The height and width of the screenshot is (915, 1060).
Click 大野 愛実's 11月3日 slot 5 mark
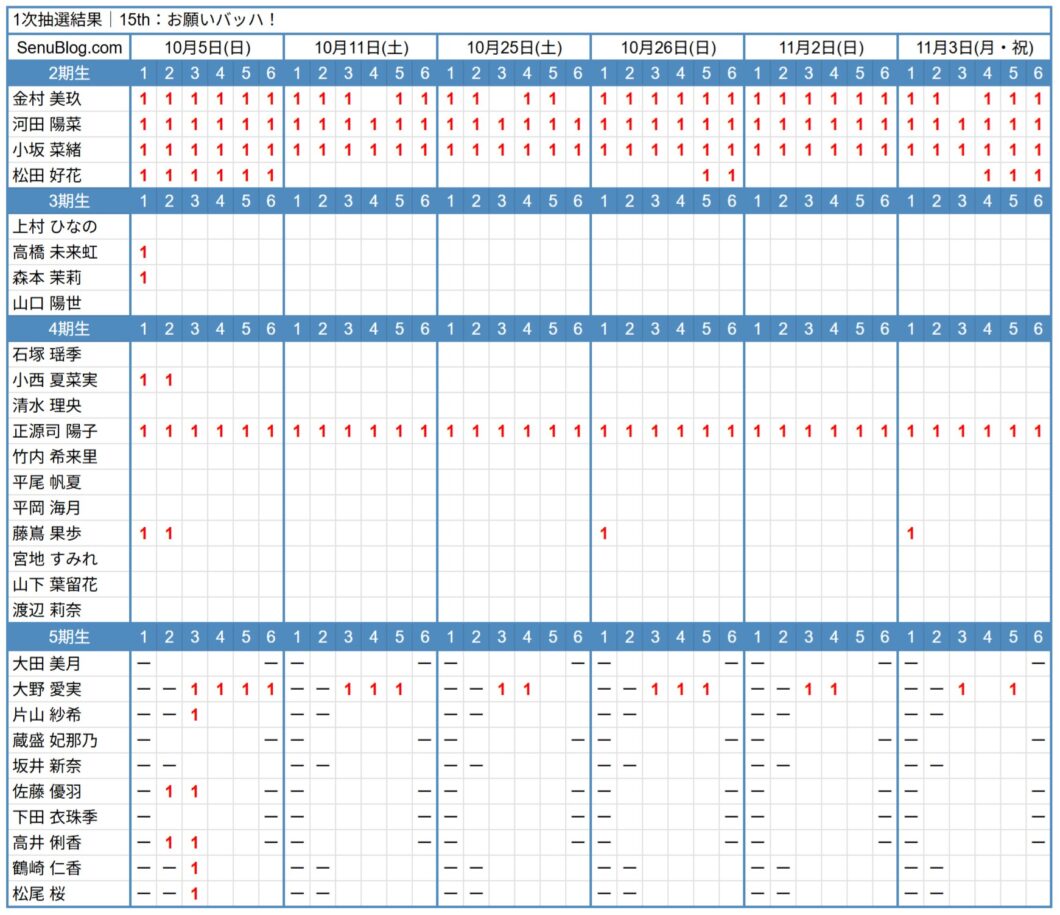[1013, 689]
